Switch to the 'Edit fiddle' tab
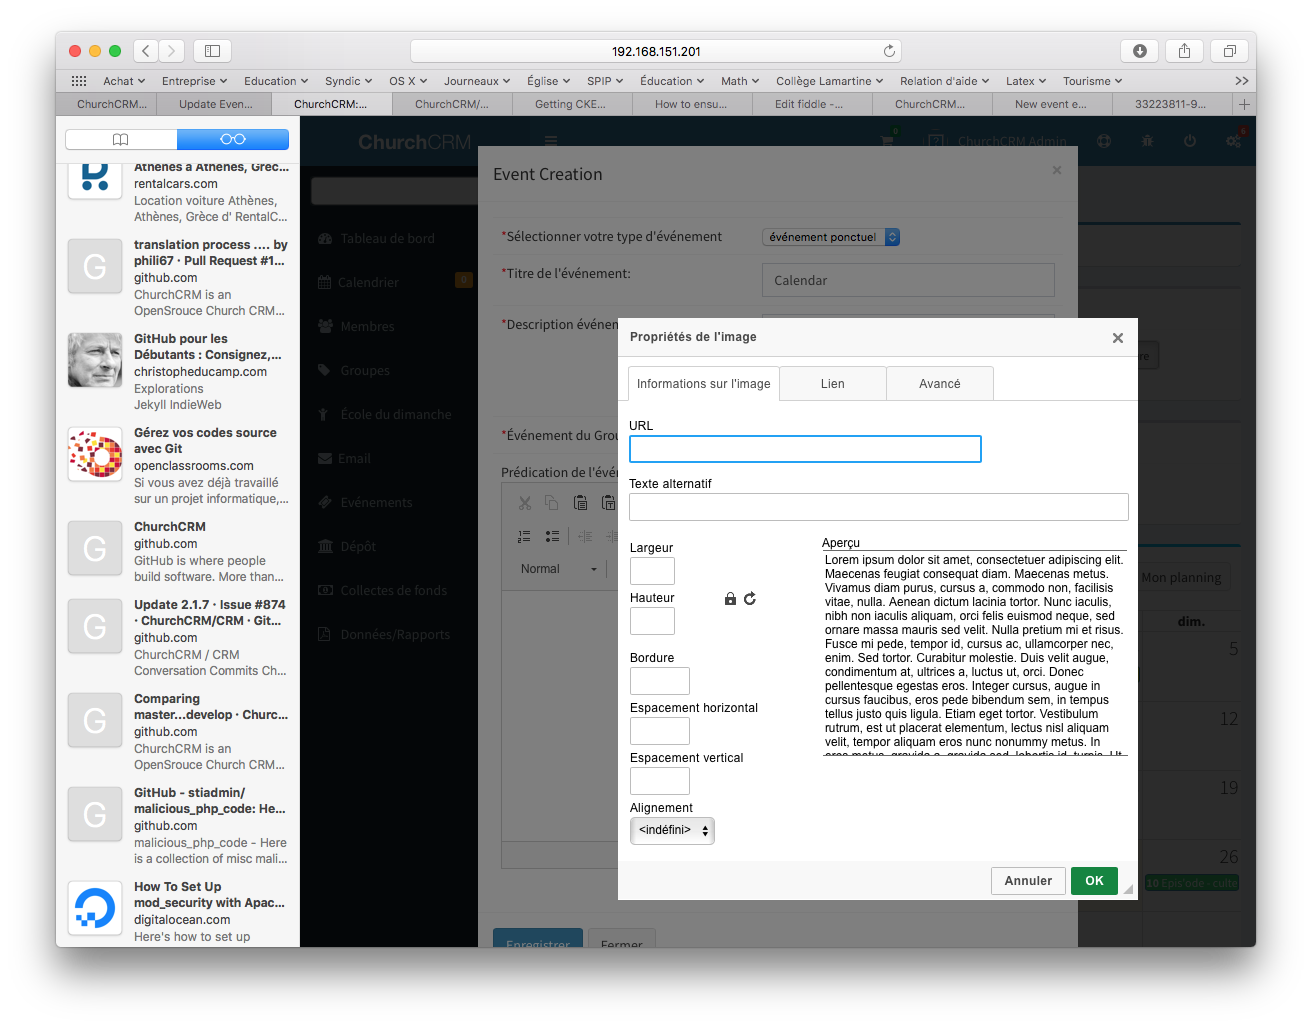1312x1027 pixels. pos(810,104)
